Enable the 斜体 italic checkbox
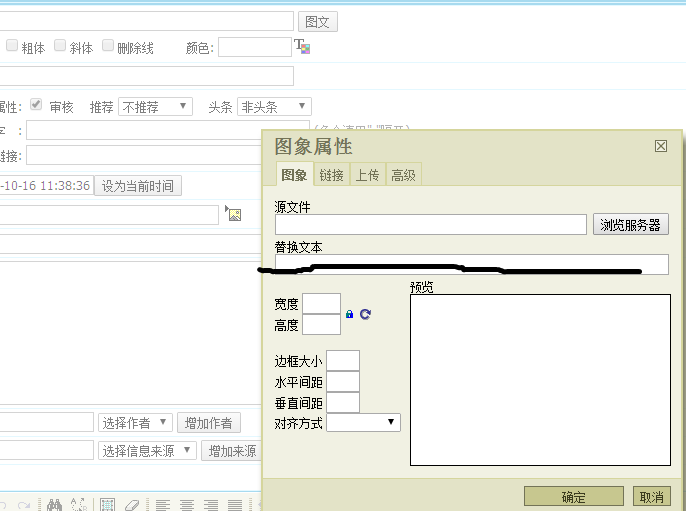The height and width of the screenshot is (511, 686). (x=60, y=46)
